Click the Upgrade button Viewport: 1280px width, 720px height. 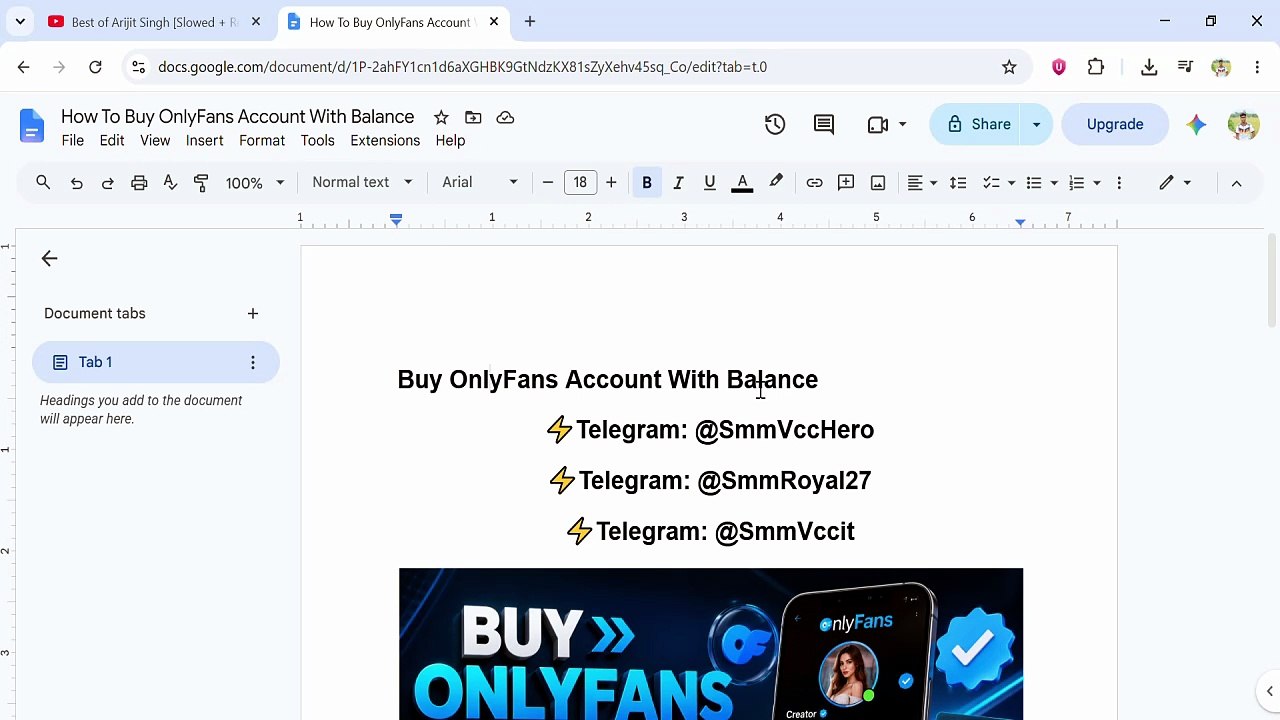point(1115,124)
